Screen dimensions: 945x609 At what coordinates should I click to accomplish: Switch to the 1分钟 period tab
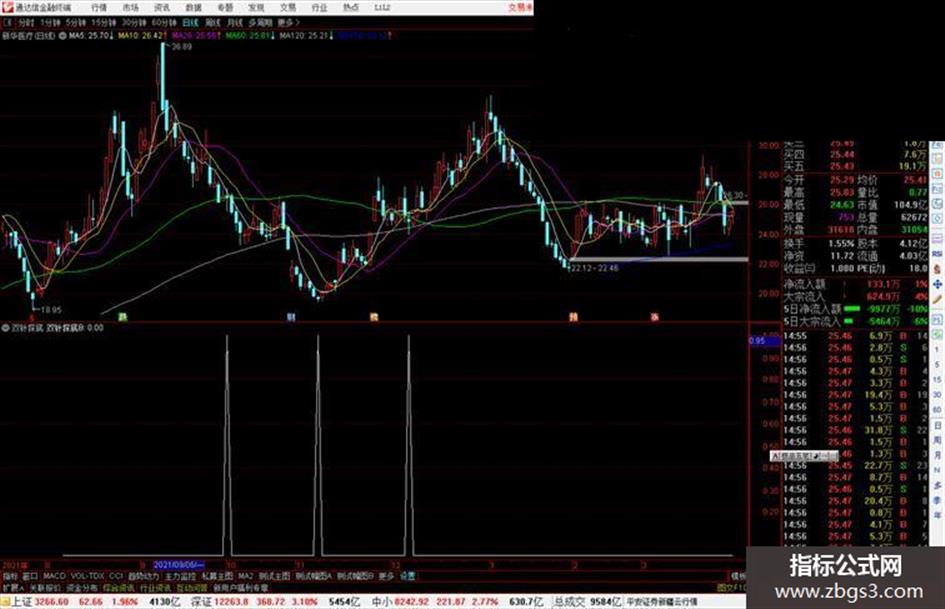pyautogui.click(x=51, y=22)
